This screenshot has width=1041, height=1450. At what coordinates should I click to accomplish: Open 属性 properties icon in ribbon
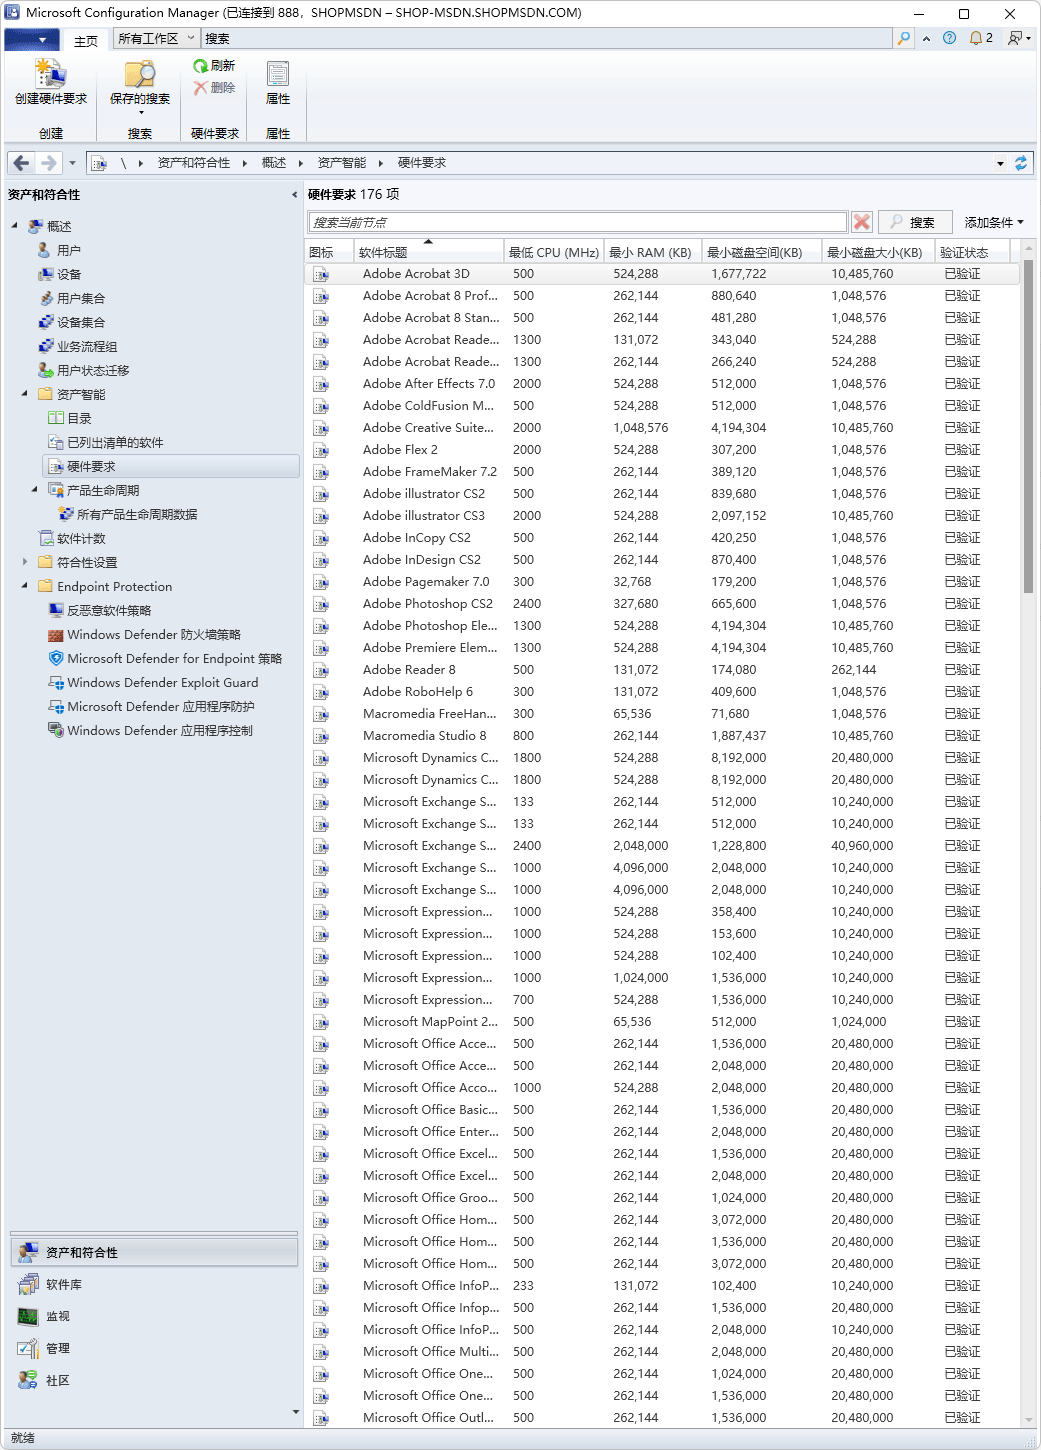coord(278,75)
